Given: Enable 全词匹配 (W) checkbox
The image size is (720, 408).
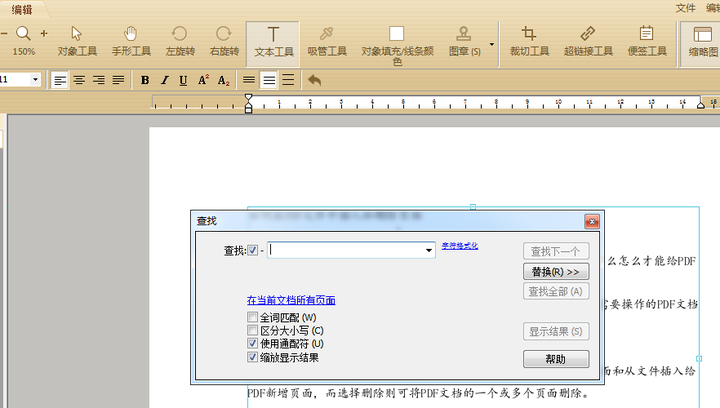Looking at the screenshot, I should pos(252,317).
